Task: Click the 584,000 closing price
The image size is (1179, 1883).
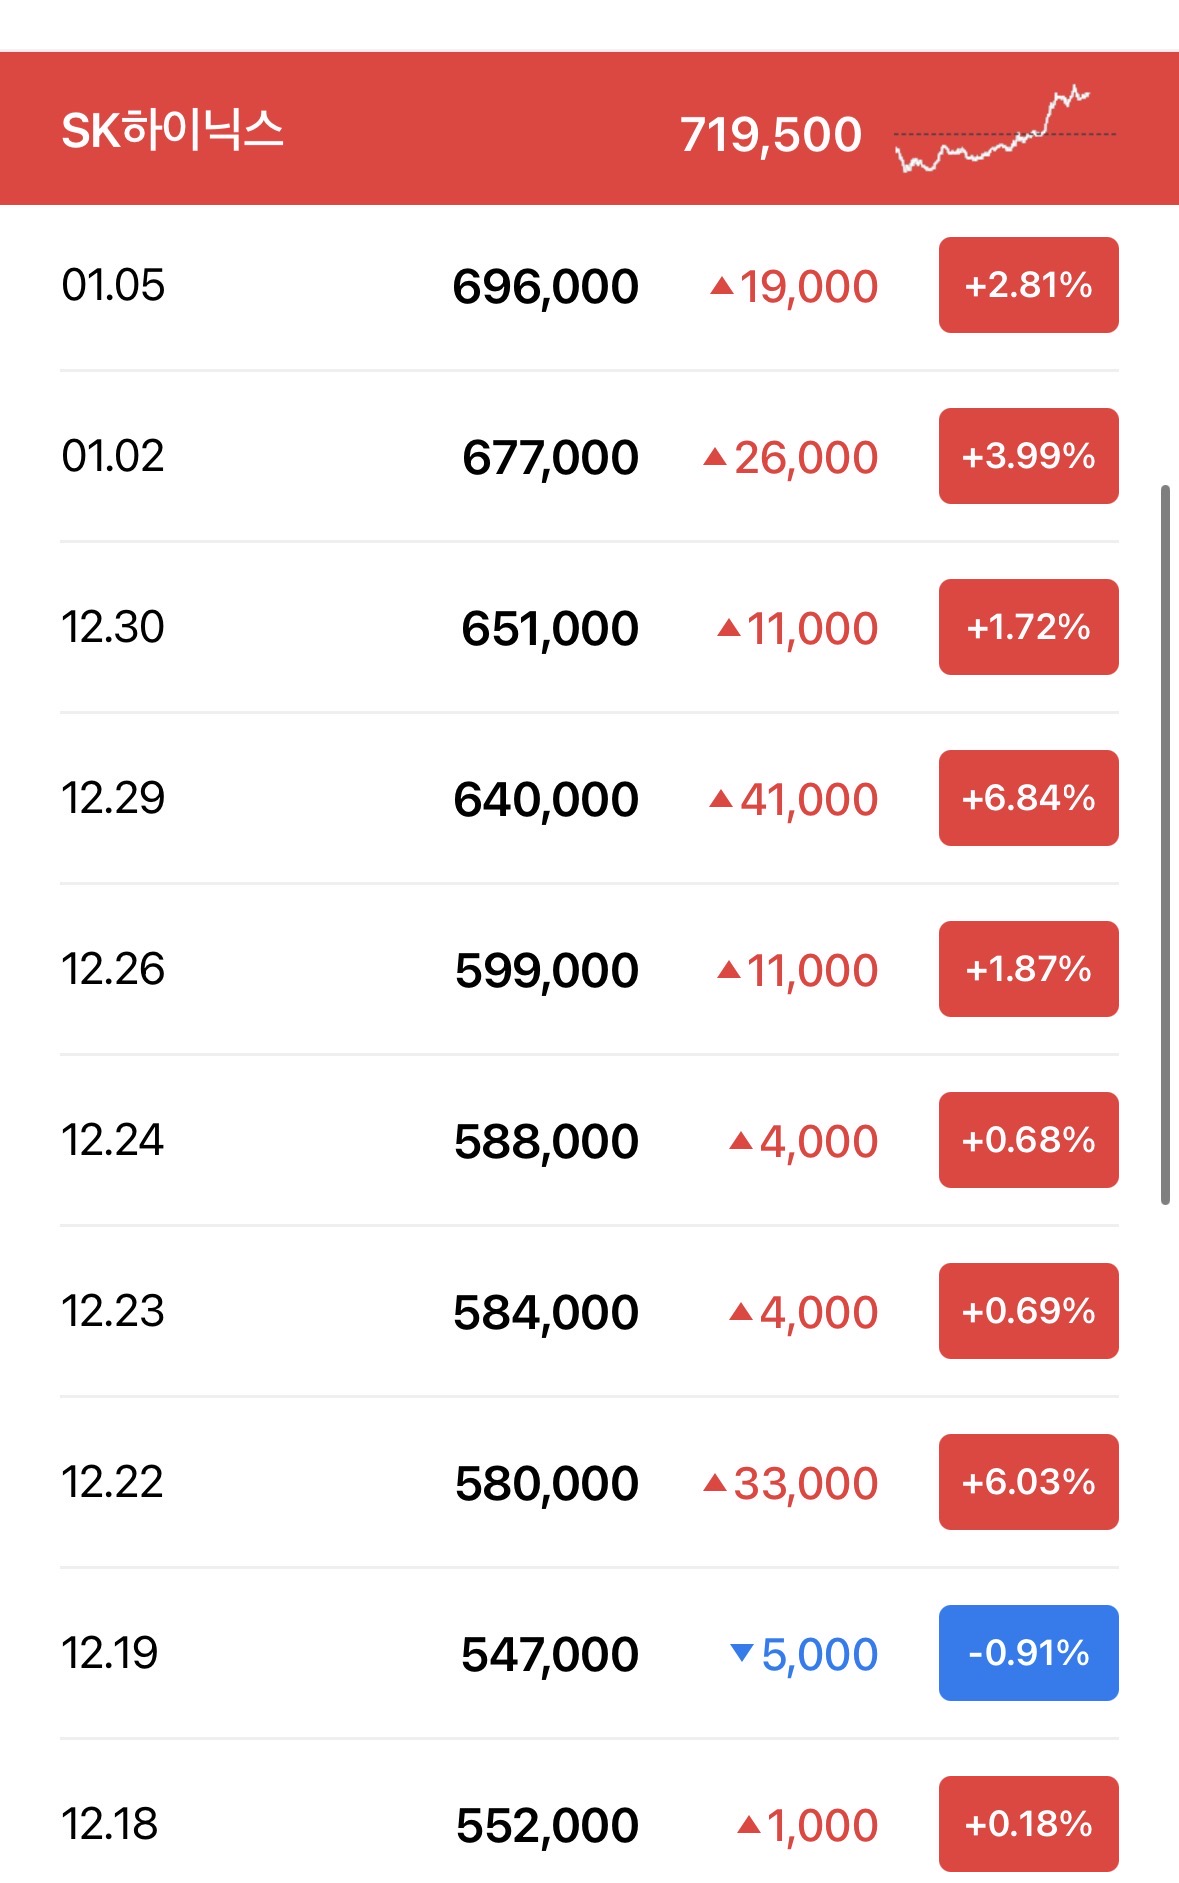Action: point(545,1312)
